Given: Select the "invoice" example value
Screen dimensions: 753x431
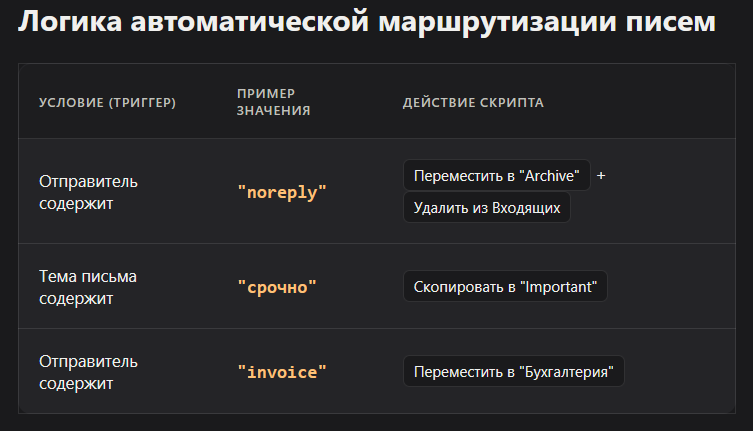Looking at the screenshot, I should point(282,372).
